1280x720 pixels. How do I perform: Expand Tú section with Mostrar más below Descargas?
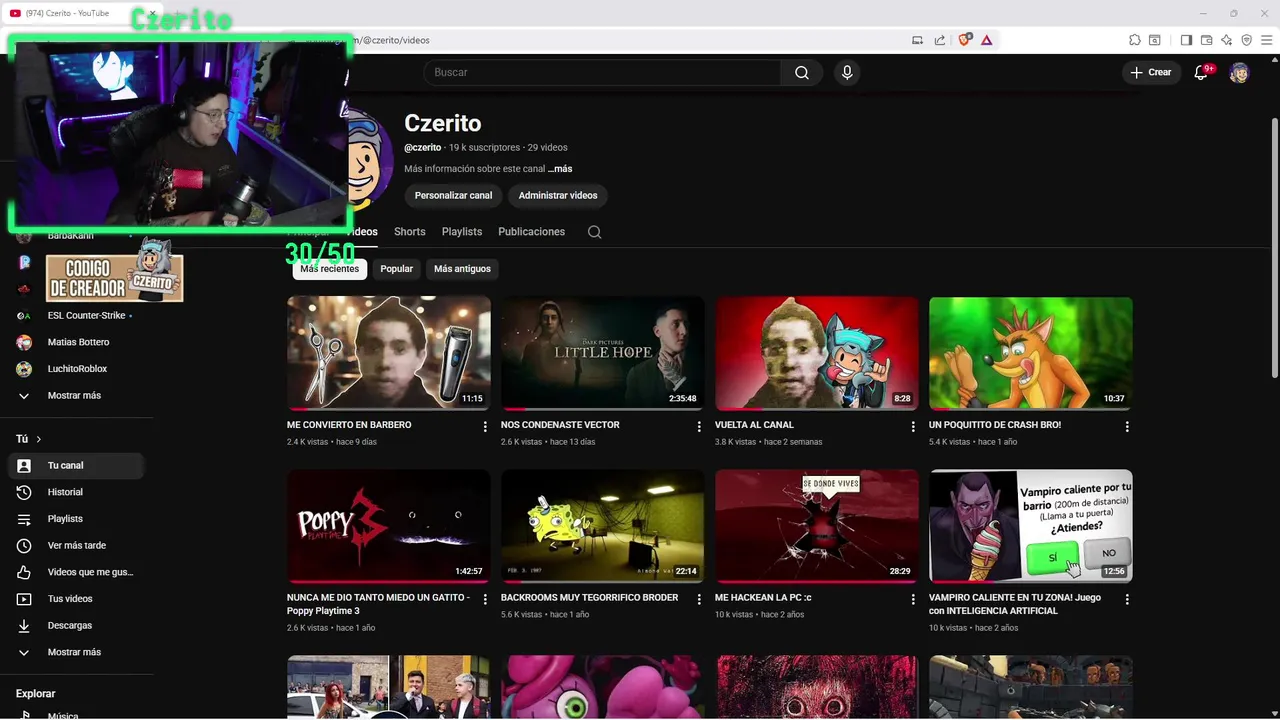(76, 652)
